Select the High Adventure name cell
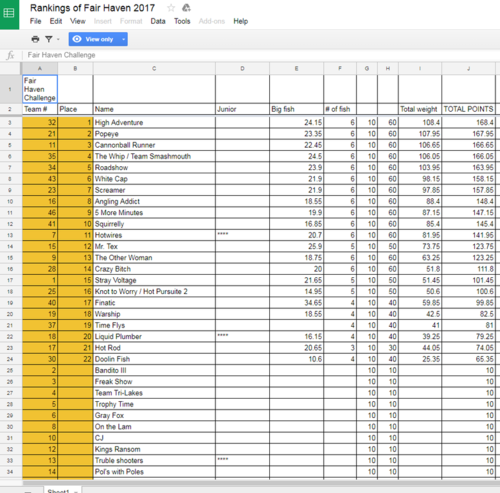The width and height of the screenshot is (500, 493). [154, 122]
